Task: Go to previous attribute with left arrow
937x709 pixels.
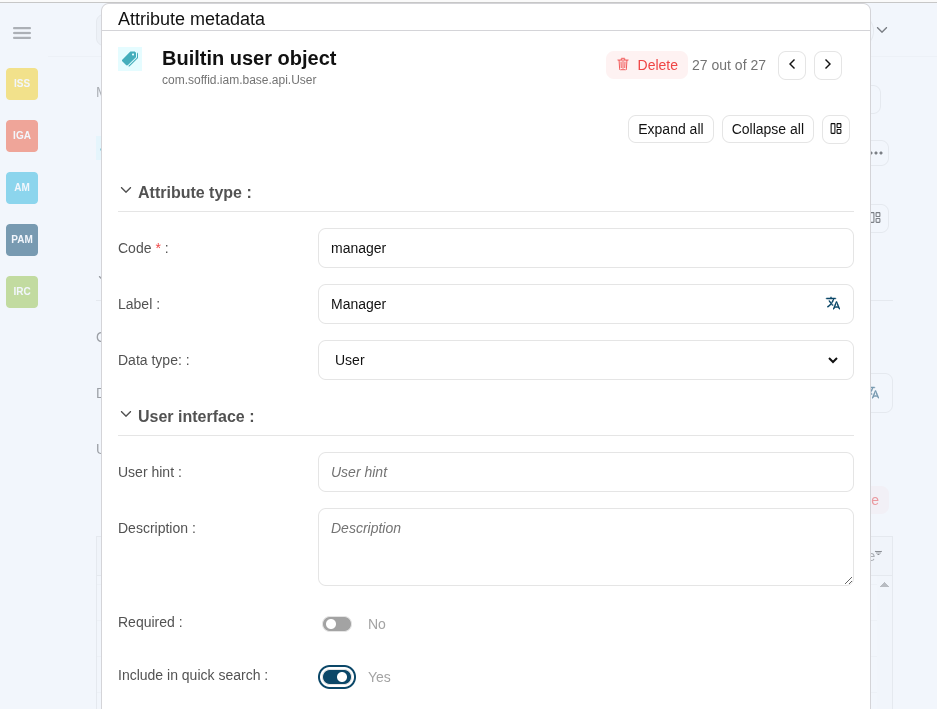Action: (792, 65)
